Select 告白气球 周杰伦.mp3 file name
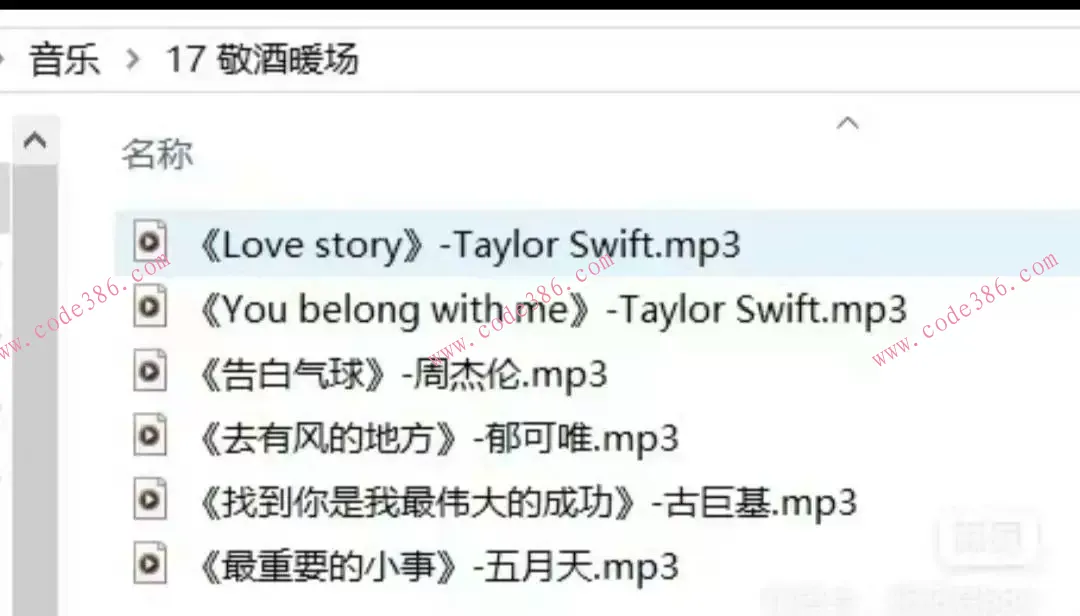The image size is (1080, 616). (404, 374)
